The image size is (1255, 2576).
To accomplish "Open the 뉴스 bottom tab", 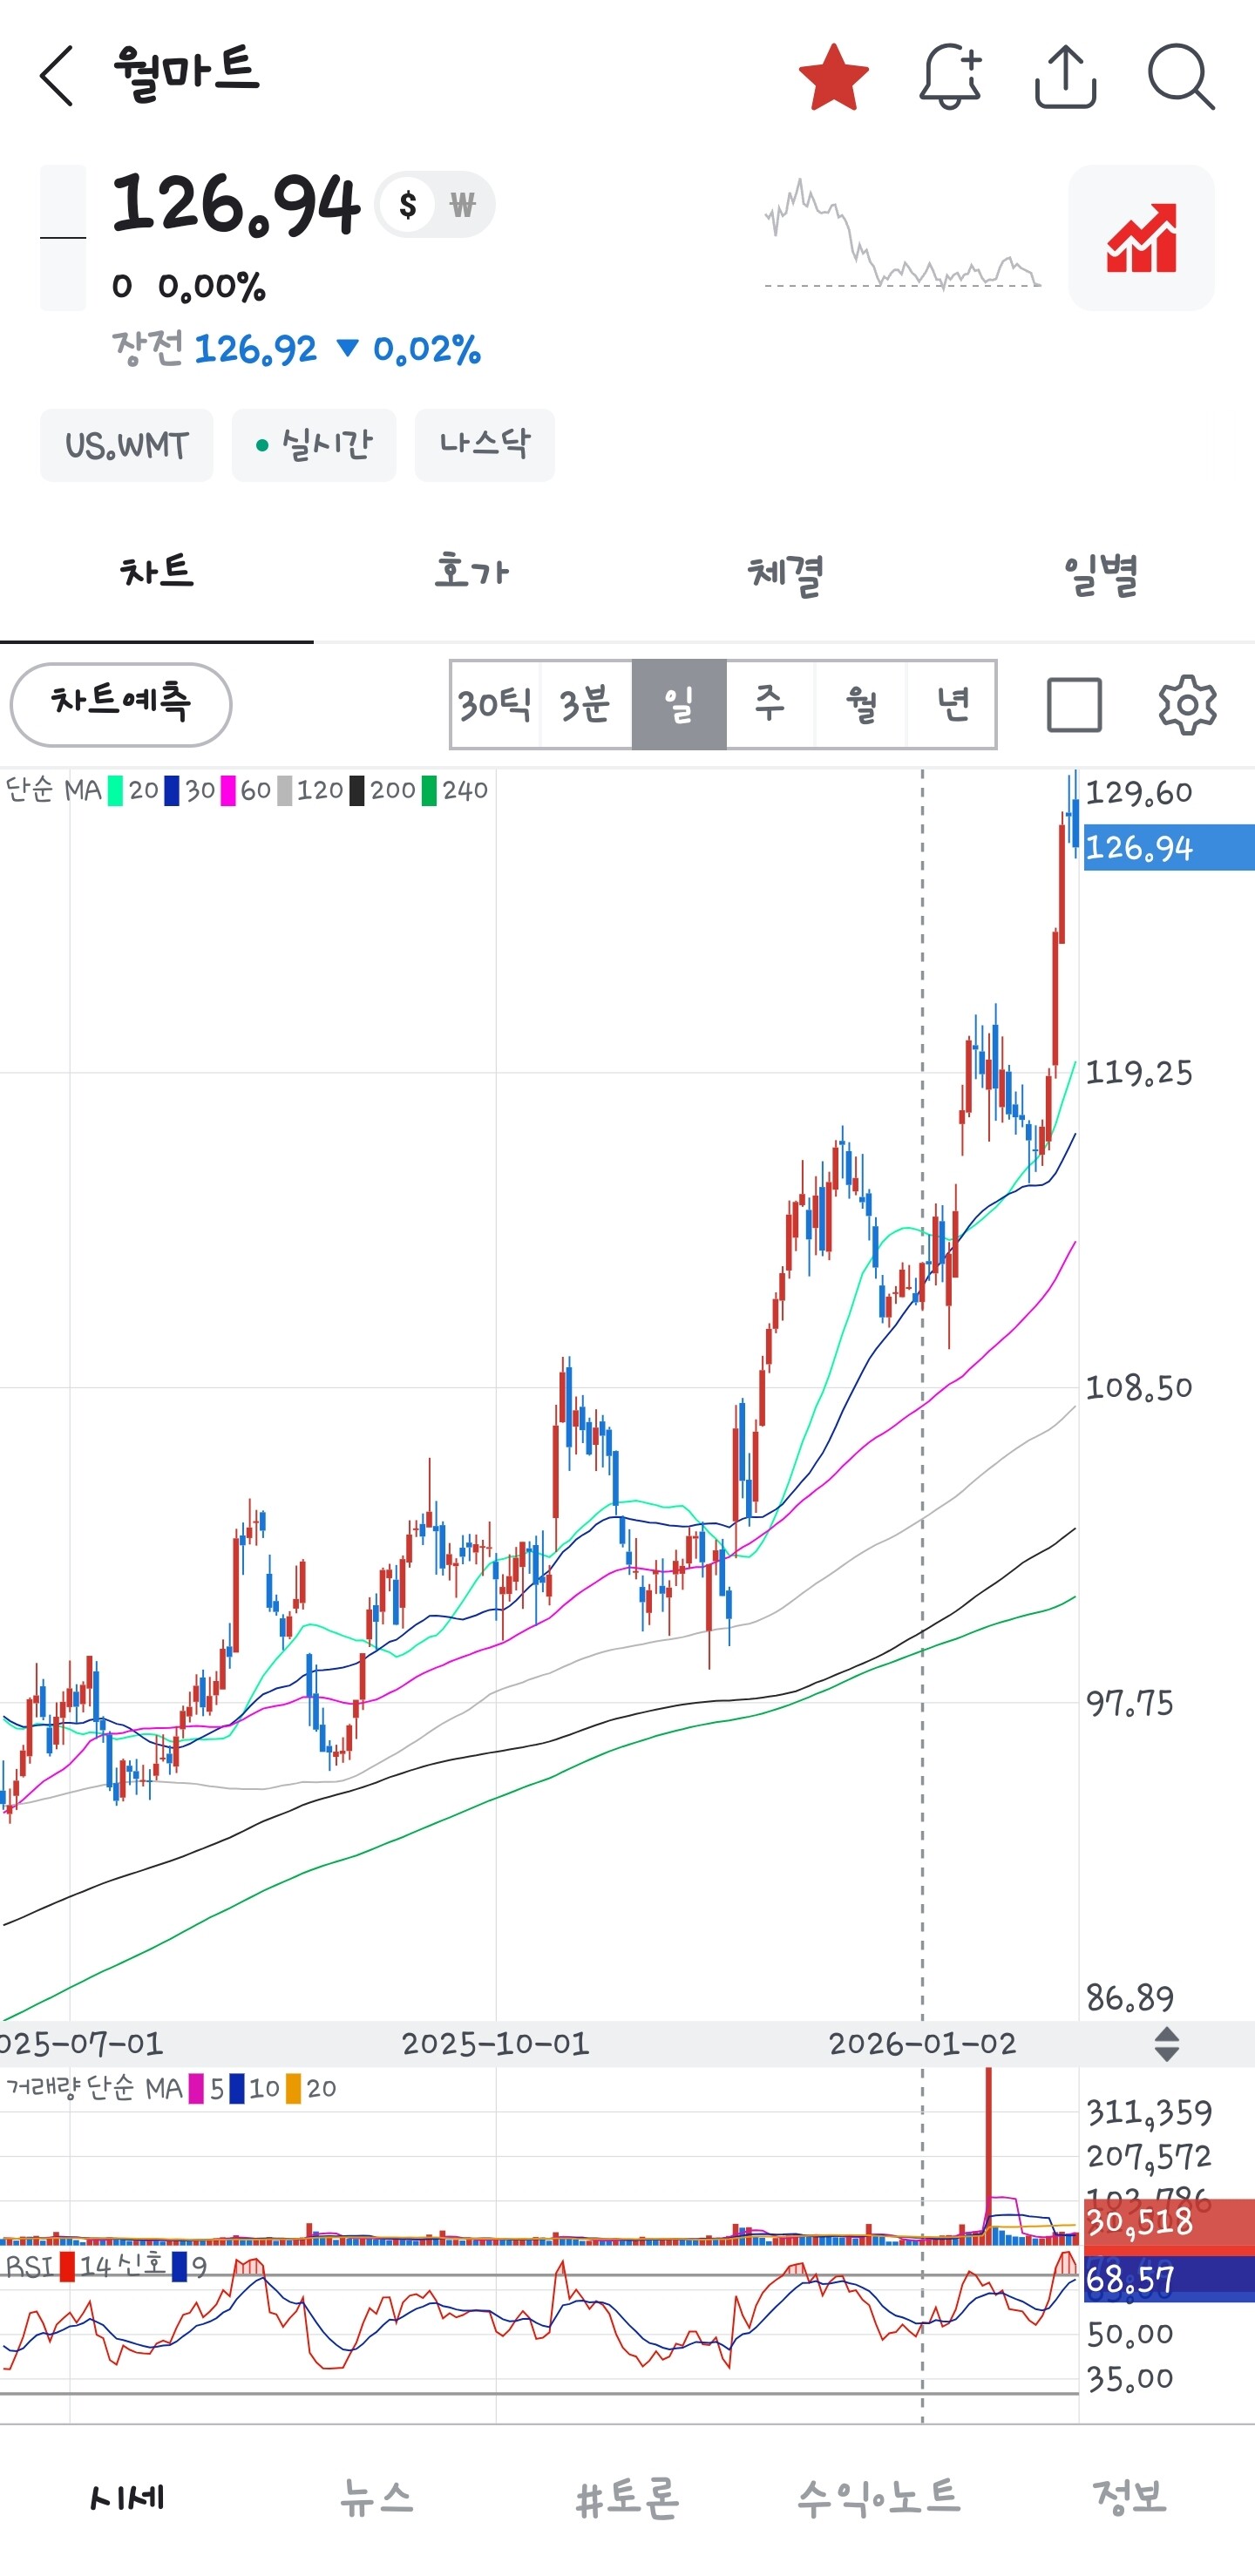I will 377,2497.
